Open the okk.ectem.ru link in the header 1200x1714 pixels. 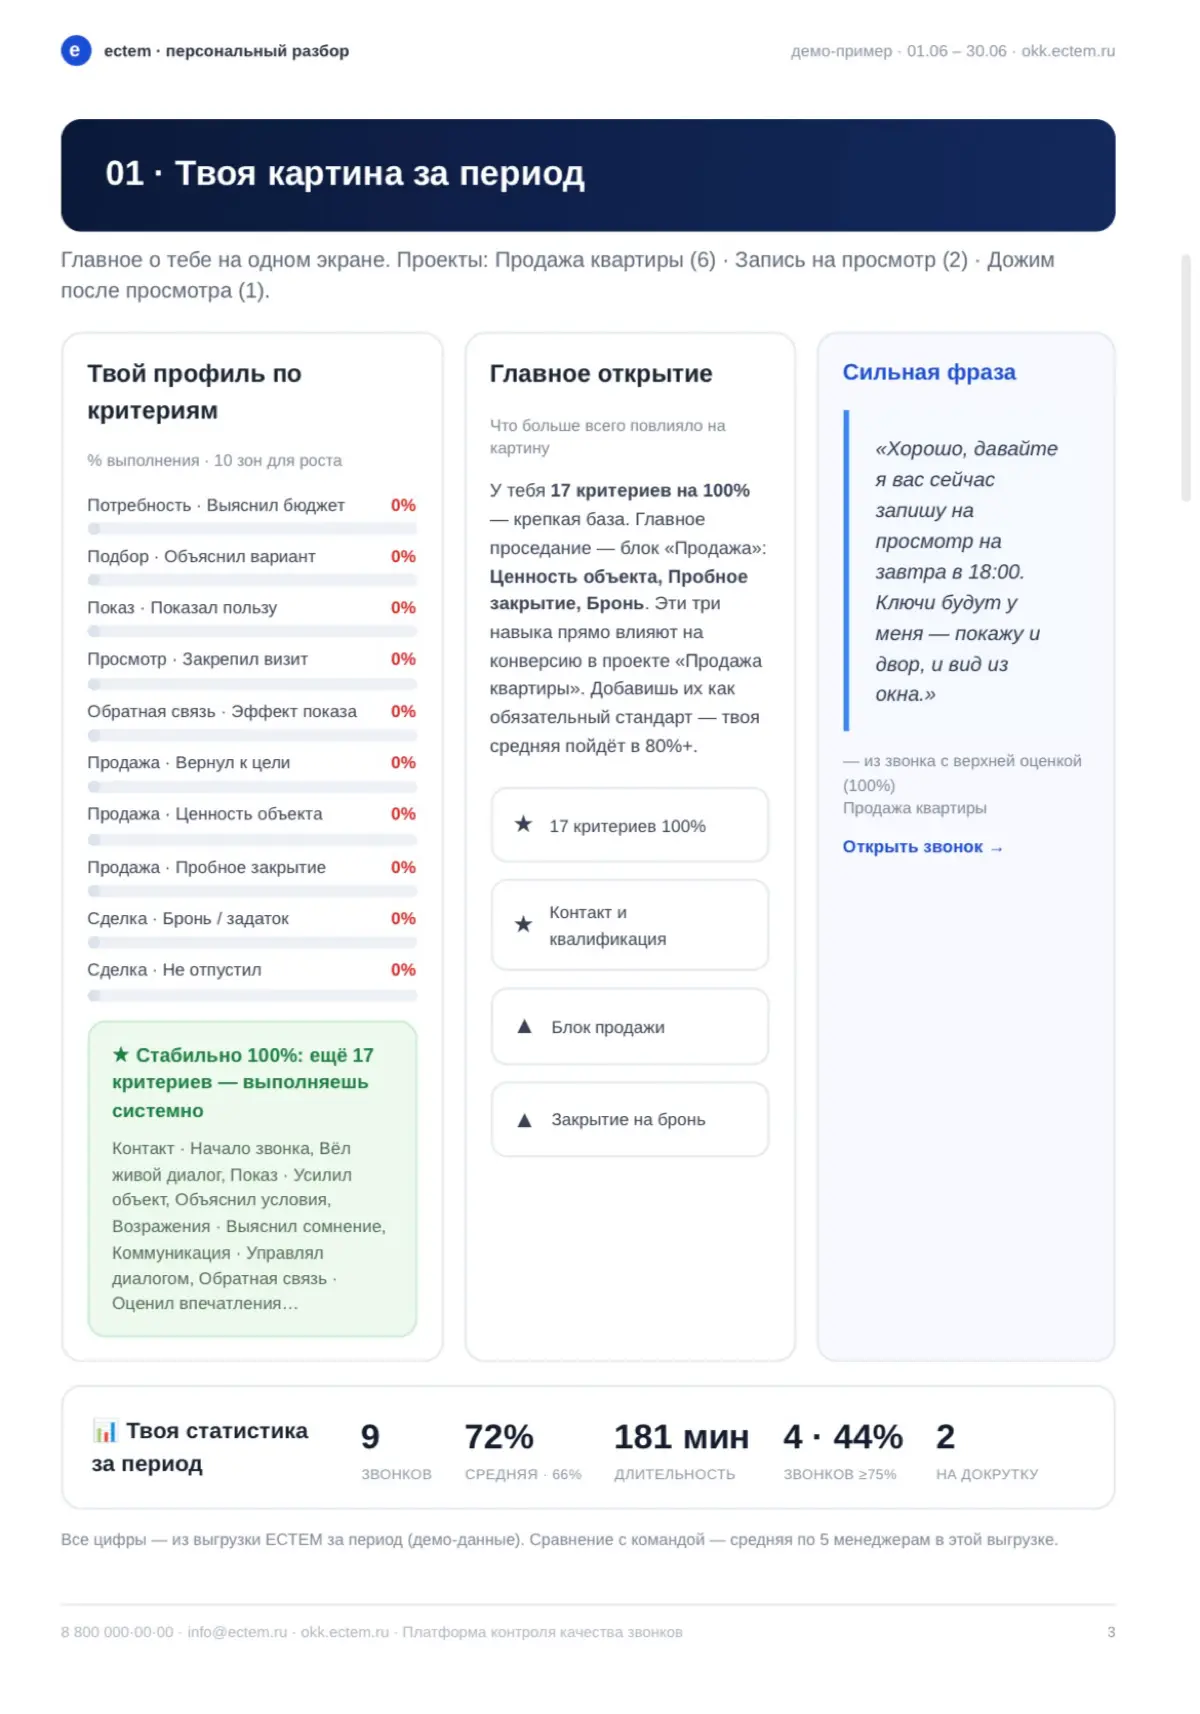click(x=1068, y=51)
